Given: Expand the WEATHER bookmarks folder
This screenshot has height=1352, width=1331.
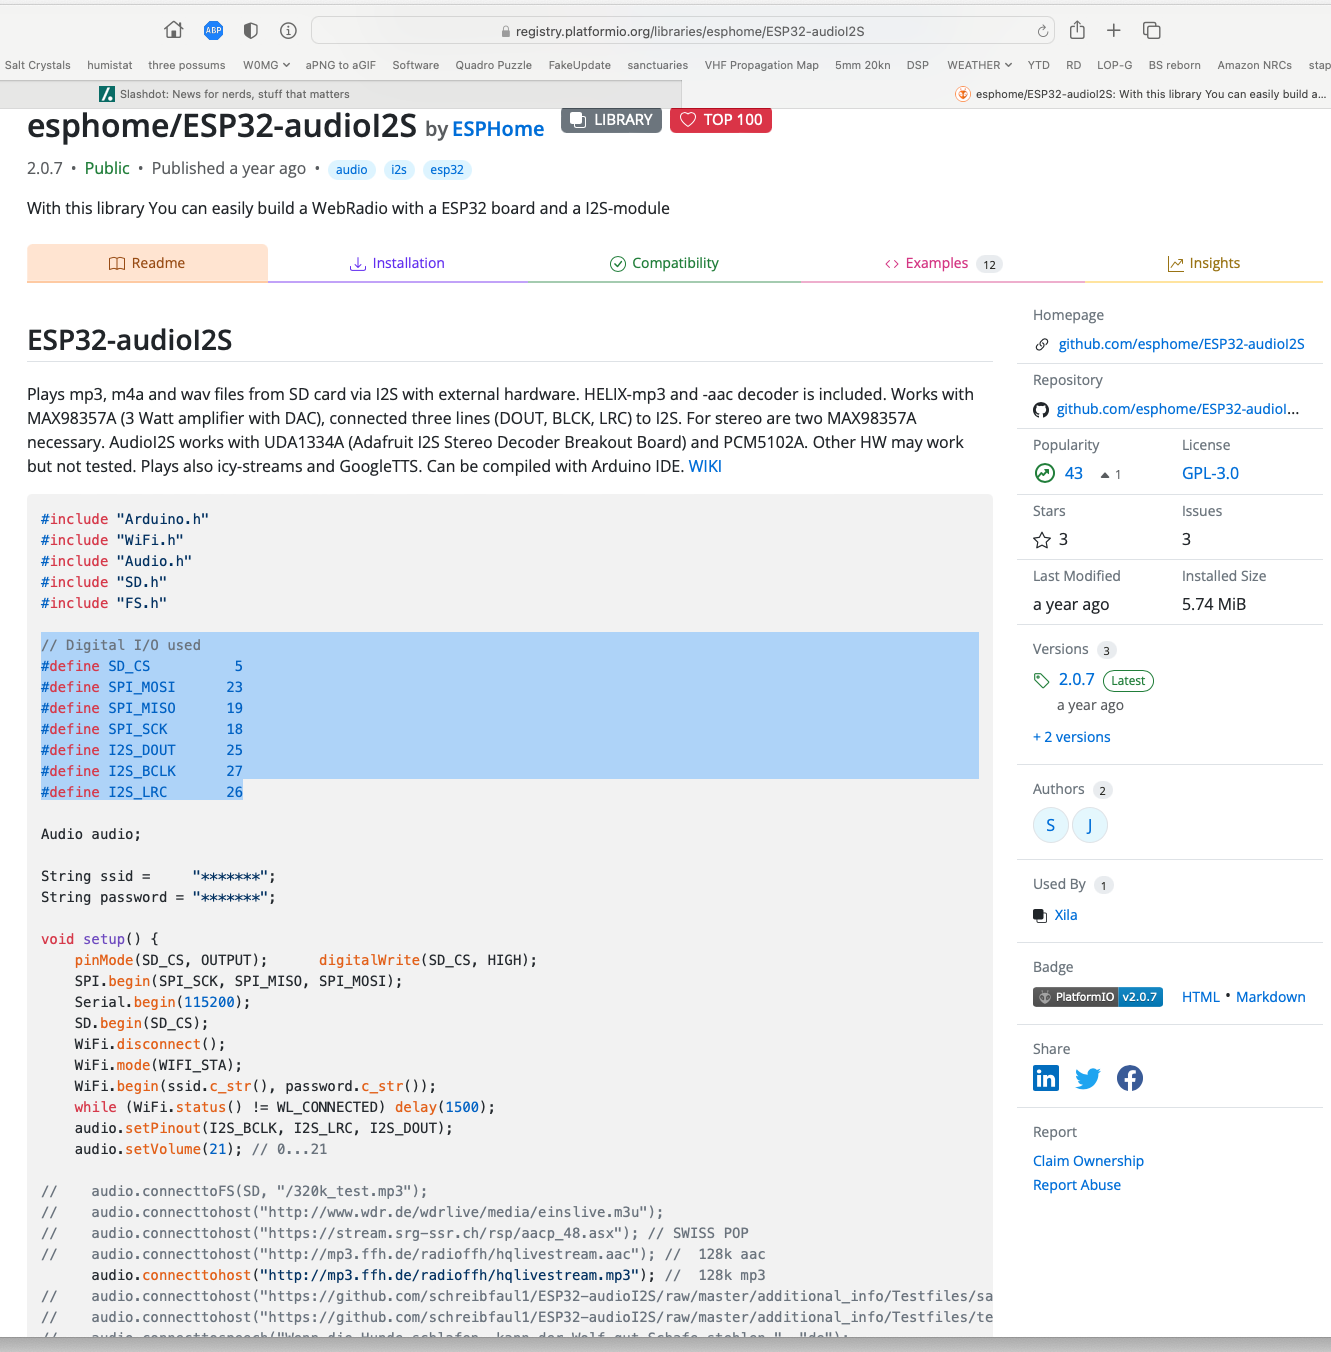Looking at the screenshot, I should click(x=979, y=65).
